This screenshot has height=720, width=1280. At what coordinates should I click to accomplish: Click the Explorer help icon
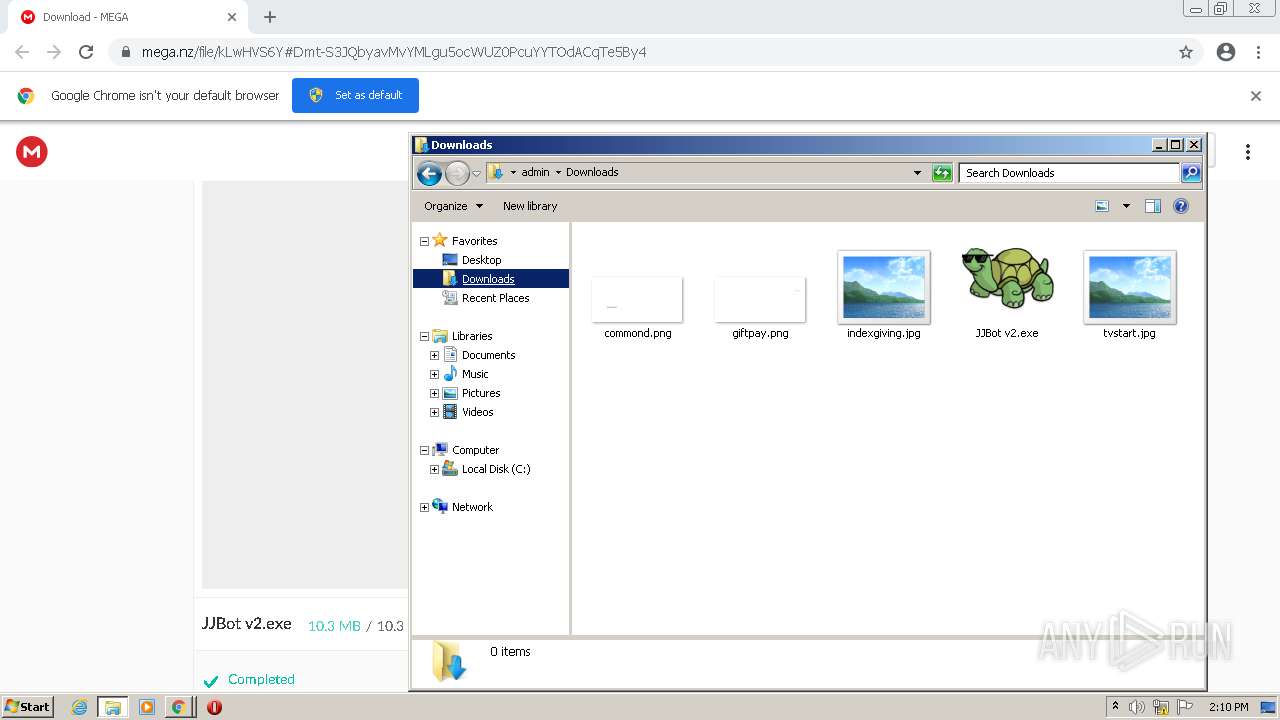1181,206
